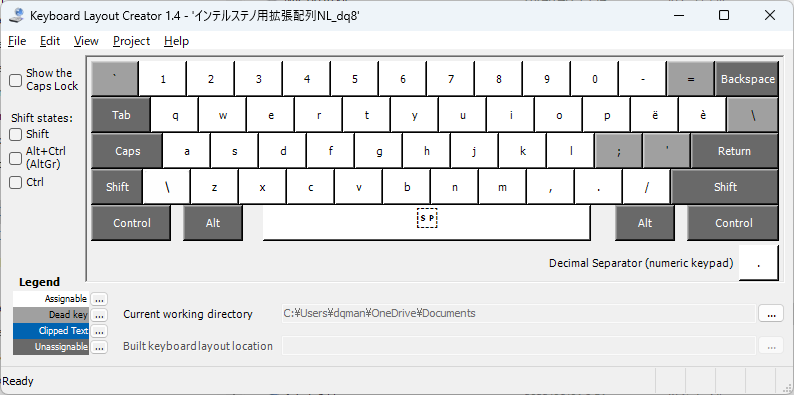Click the ë key

655,115
